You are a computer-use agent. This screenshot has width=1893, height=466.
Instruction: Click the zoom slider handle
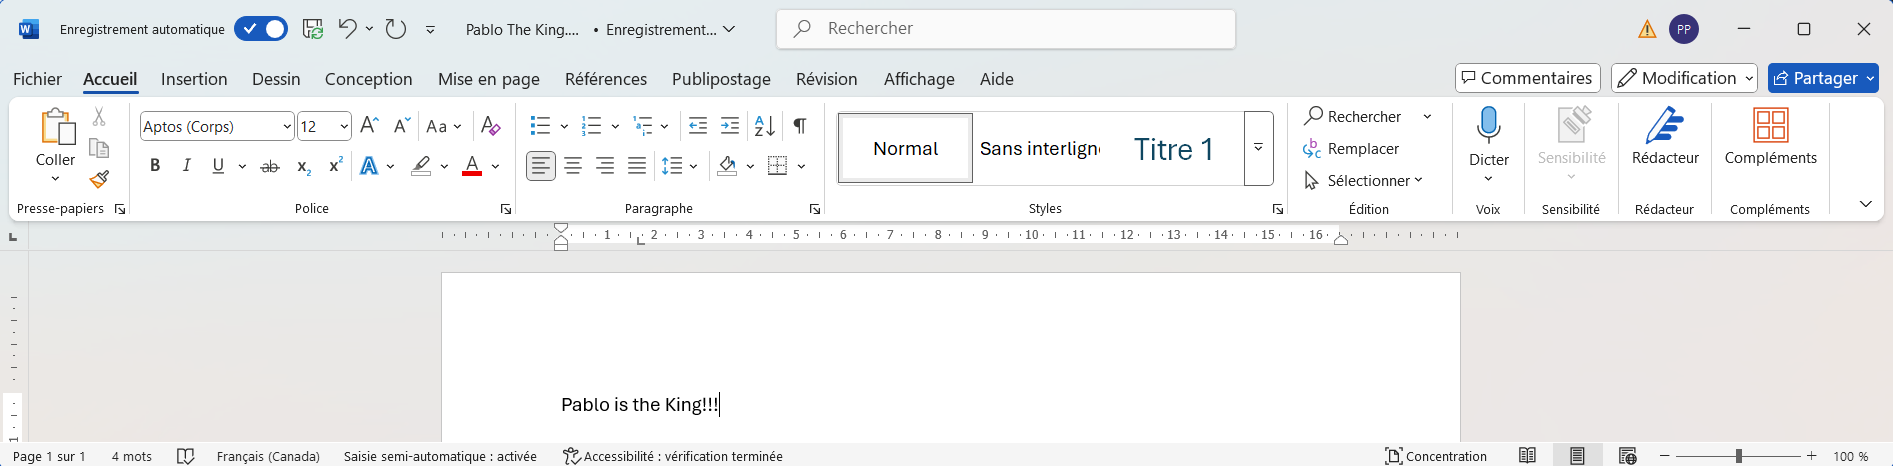click(x=1739, y=456)
